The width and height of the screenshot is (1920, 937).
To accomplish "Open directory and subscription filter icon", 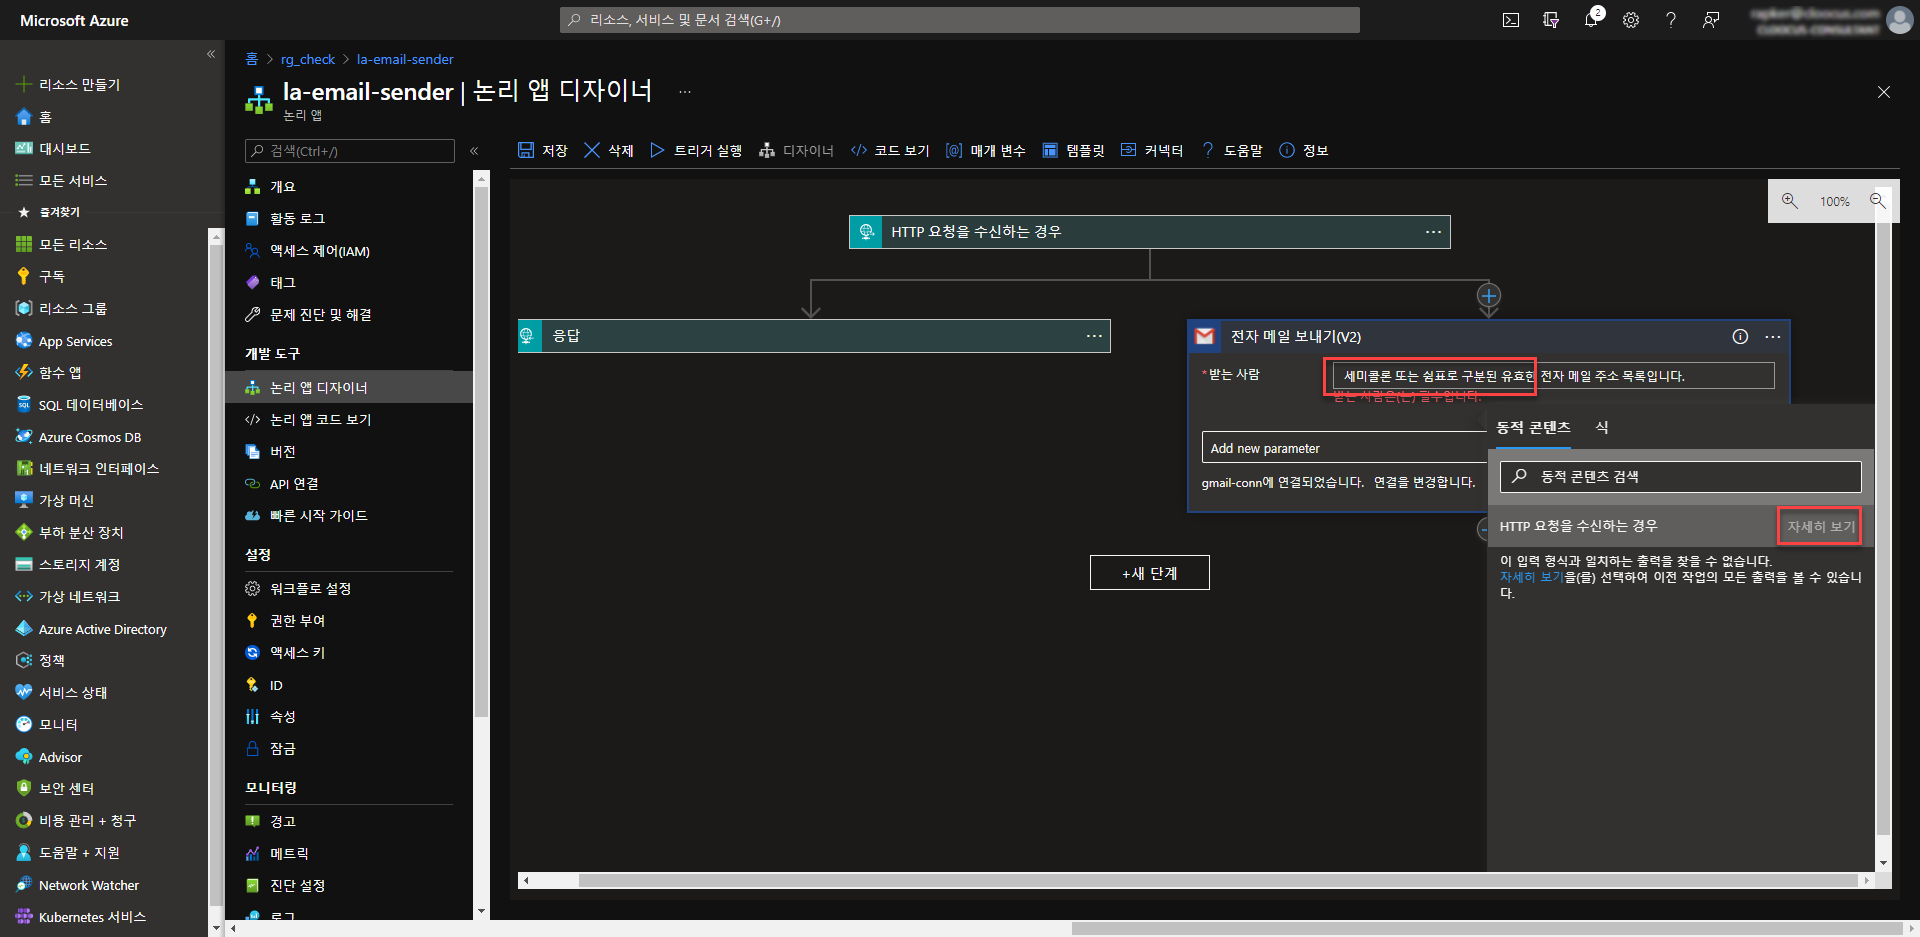I will pyautogui.click(x=1551, y=20).
